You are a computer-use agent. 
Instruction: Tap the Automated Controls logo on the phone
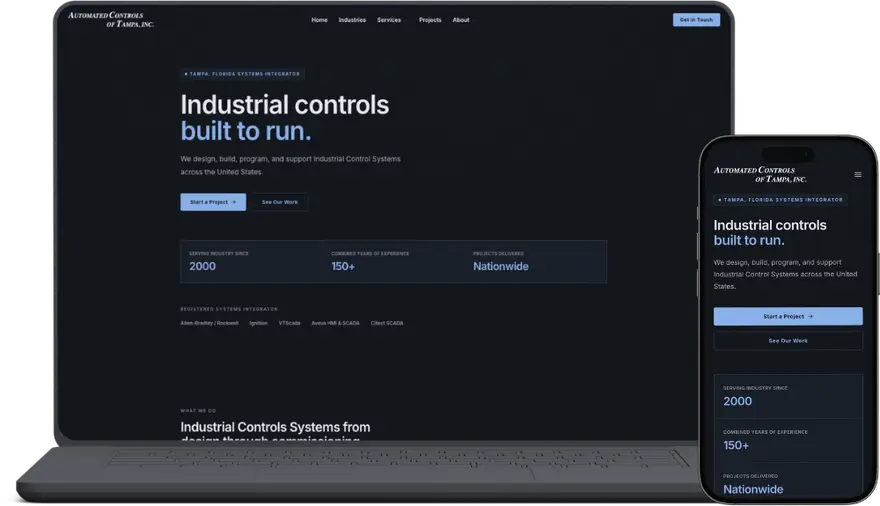click(760, 174)
